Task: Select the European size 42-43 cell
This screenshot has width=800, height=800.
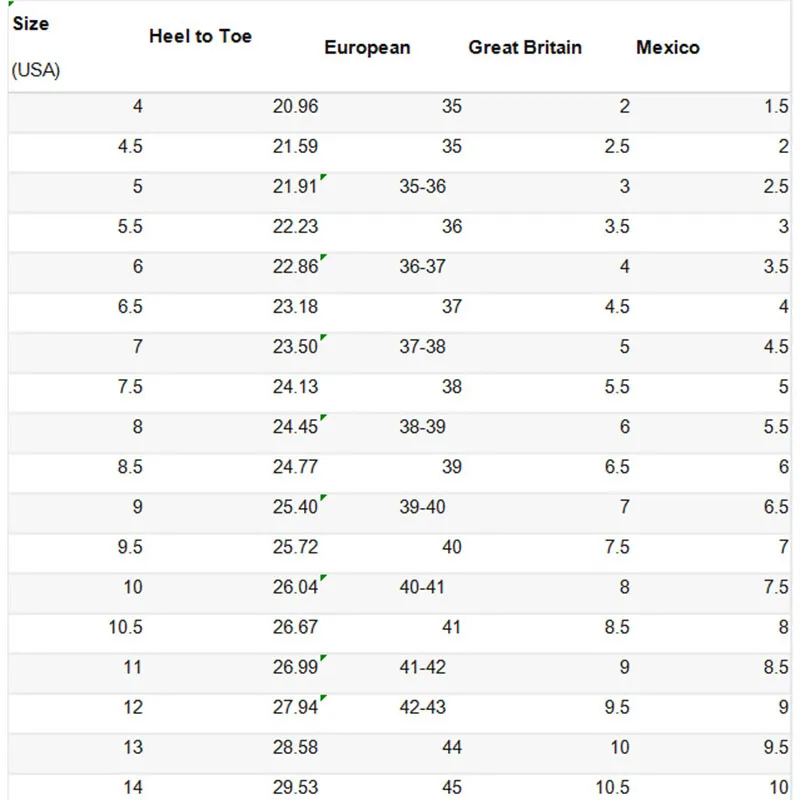Action: click(x=422, y=707)
